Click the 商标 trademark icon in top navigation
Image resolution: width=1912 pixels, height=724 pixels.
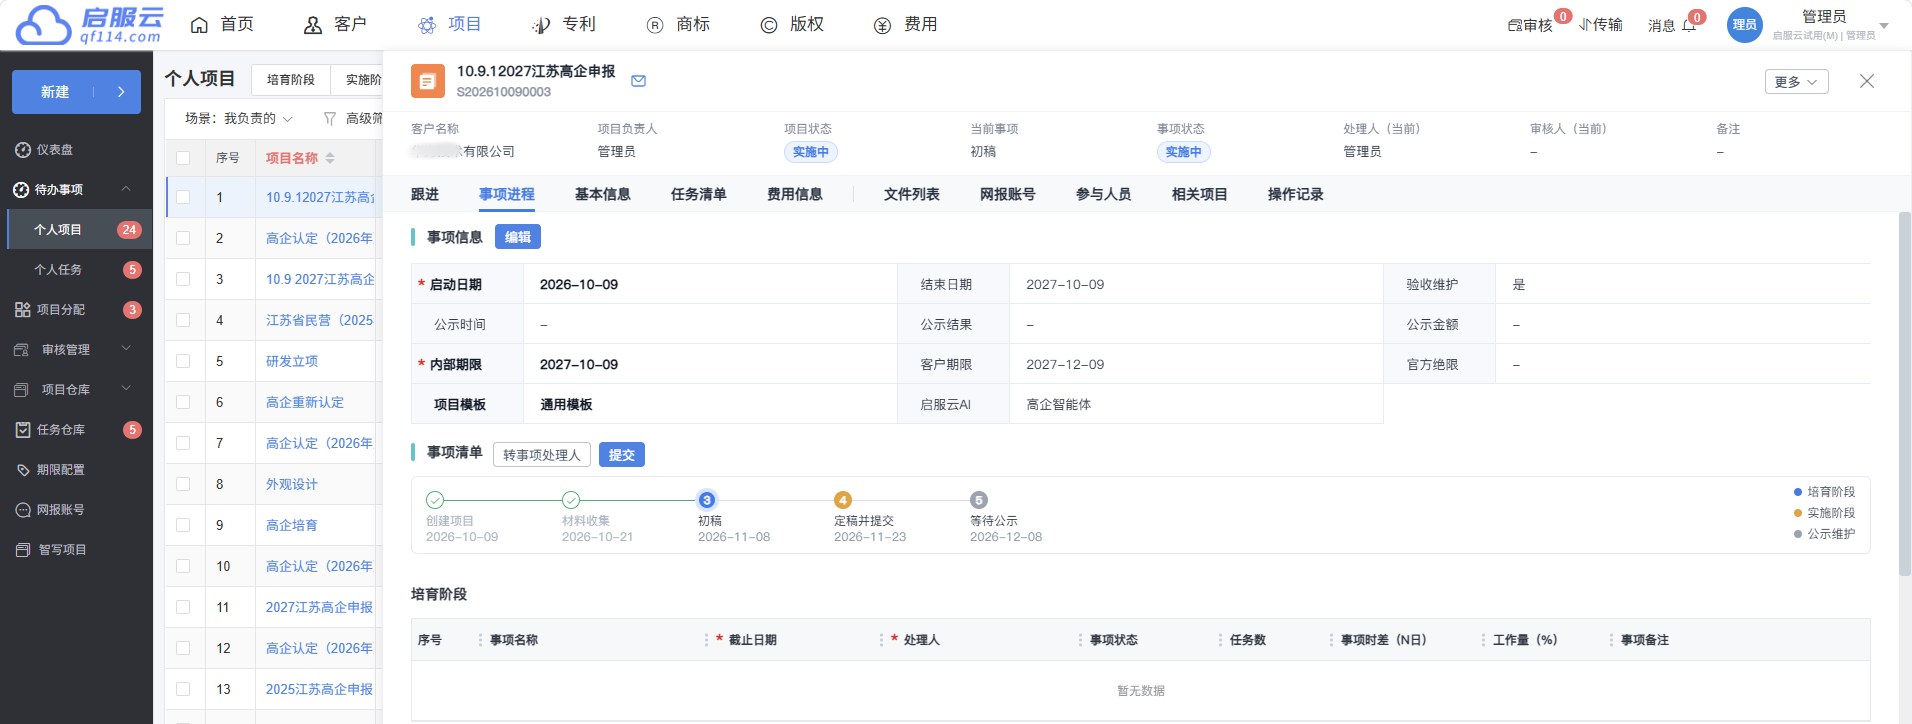(x=655, y=25)
